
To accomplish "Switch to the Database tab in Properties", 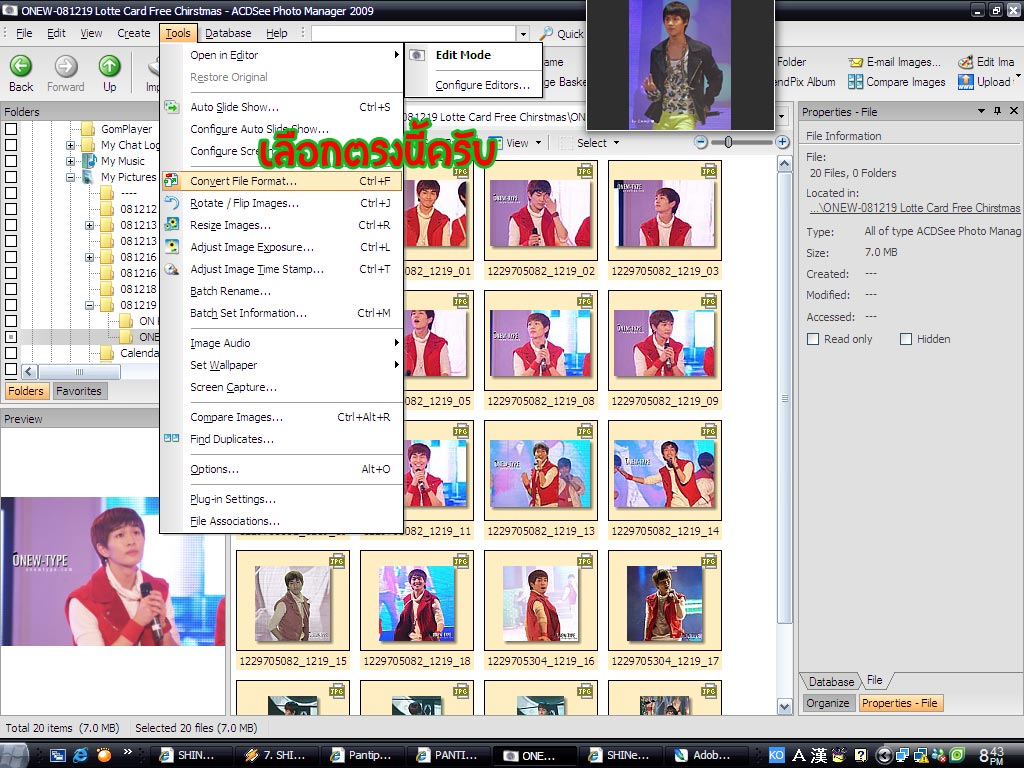I will tap(831, 681).
